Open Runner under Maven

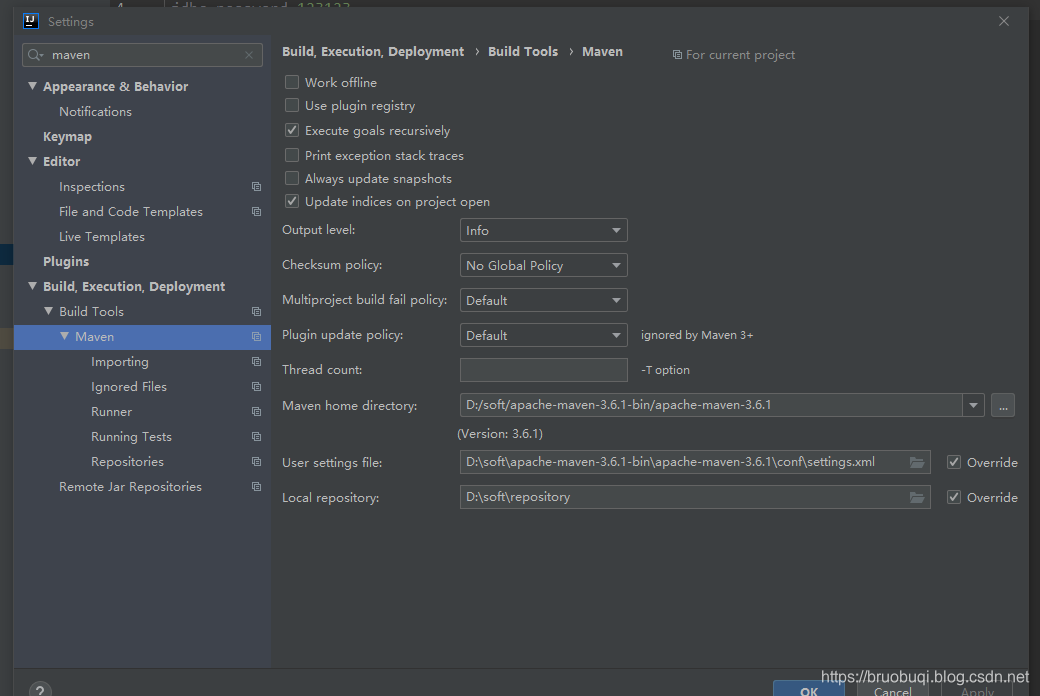click(111, 412)
